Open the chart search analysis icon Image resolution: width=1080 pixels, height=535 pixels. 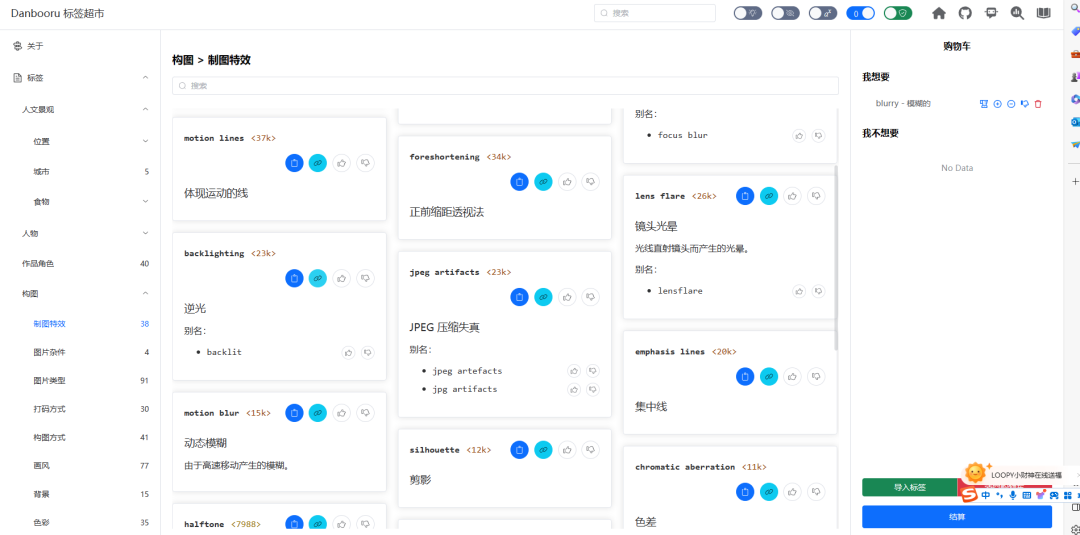click(1017, 13)
